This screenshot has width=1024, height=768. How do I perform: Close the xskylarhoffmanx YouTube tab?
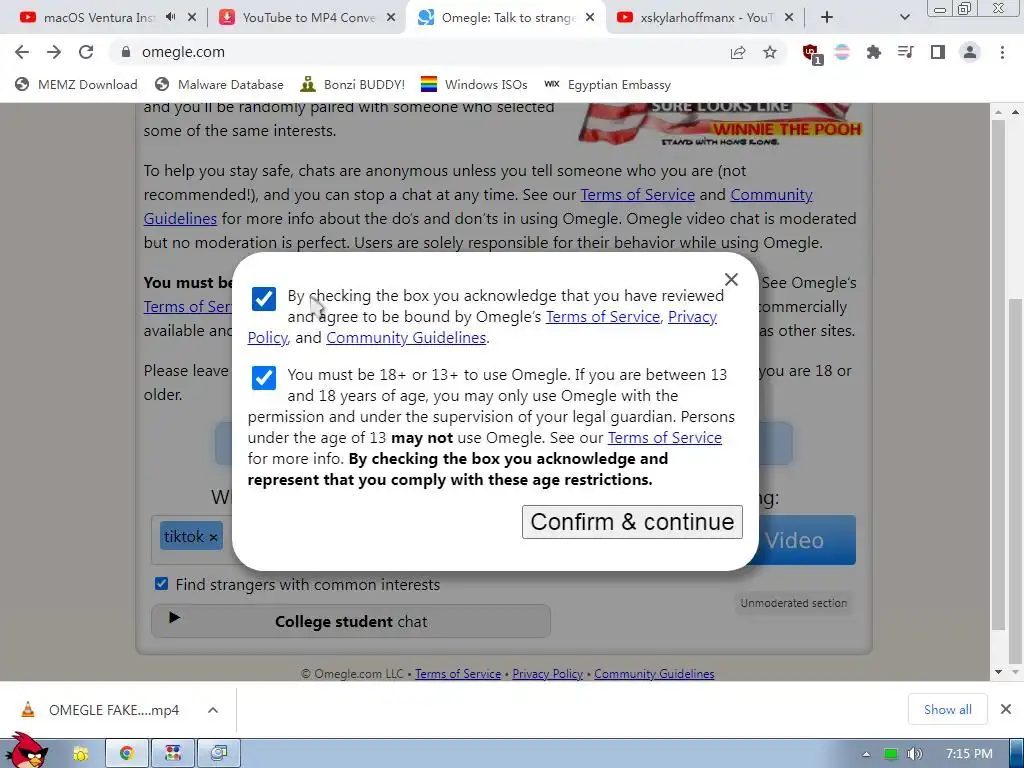tap(789, 18)
